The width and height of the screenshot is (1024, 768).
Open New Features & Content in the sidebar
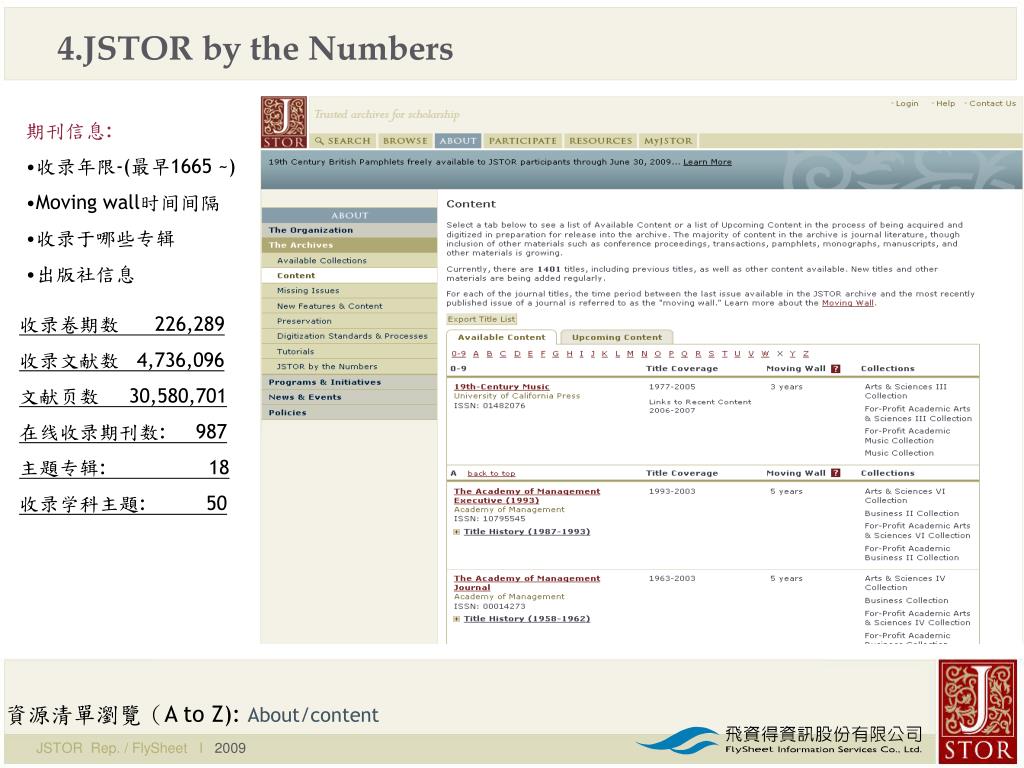(349, 306)
